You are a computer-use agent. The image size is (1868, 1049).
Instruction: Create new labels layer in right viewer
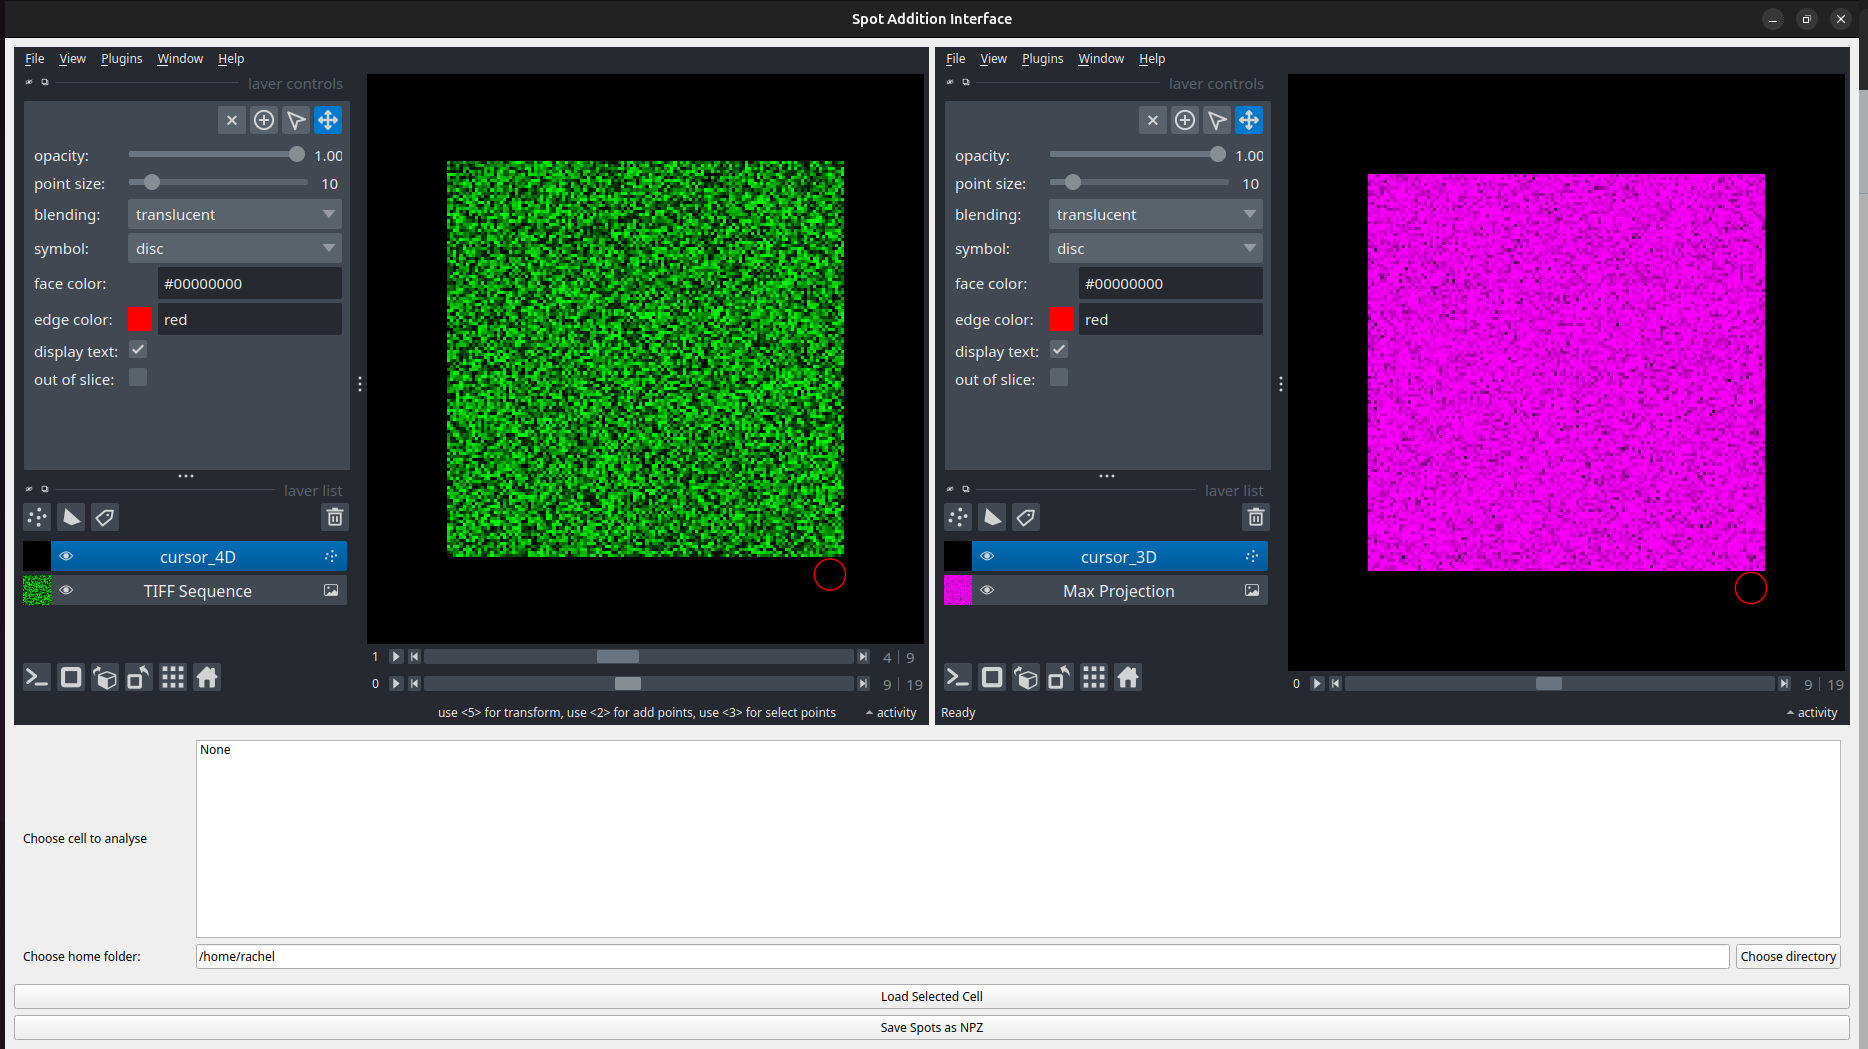pyautogui.click(x=1026, y=517)
